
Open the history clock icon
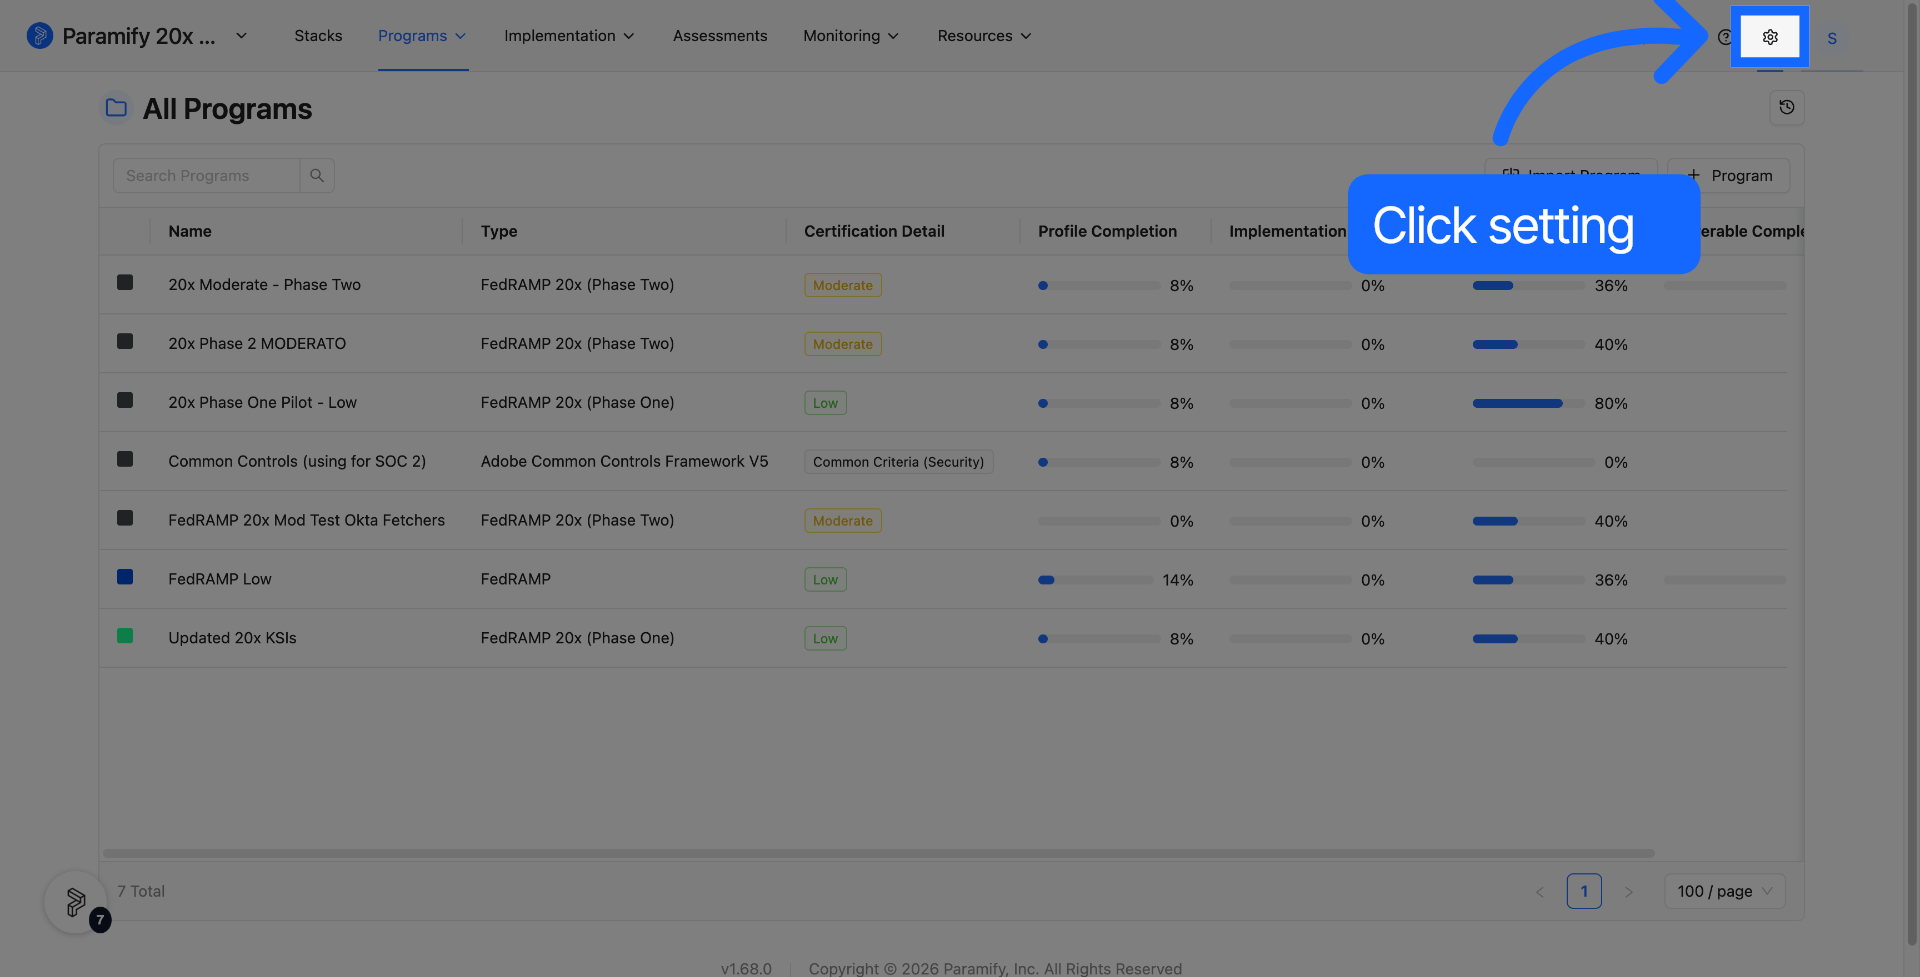(1787, 107)
